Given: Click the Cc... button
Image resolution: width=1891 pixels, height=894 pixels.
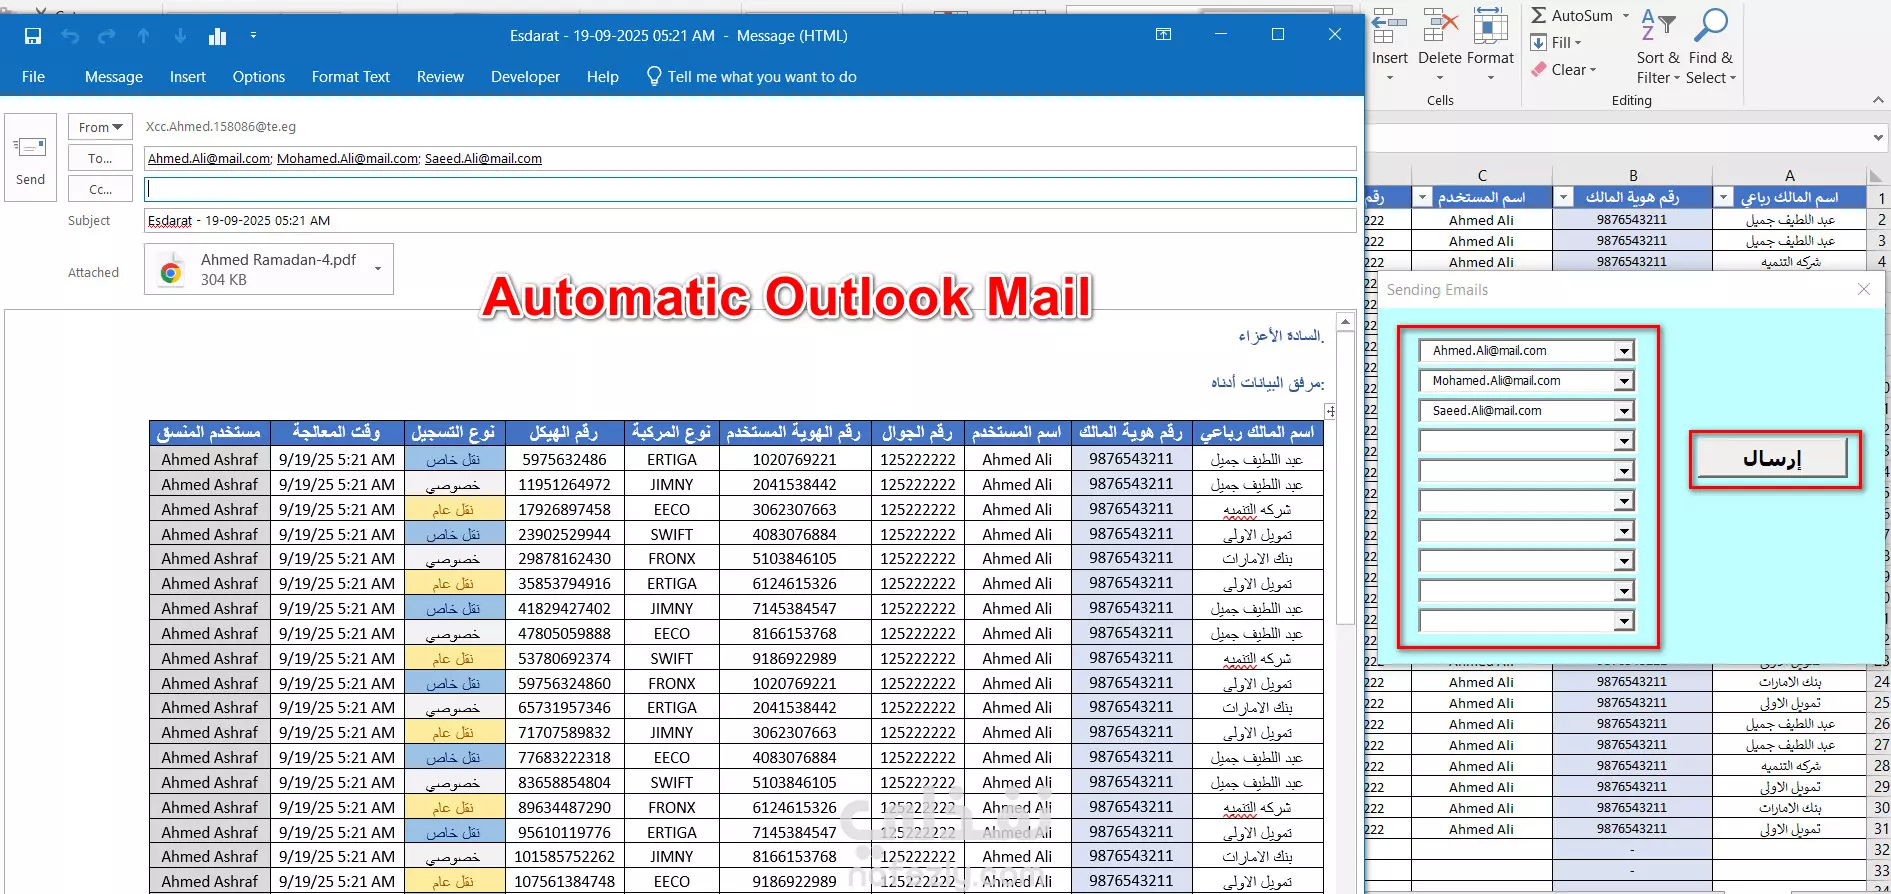Looking at the screenshot, I should (x=100, y=189).
